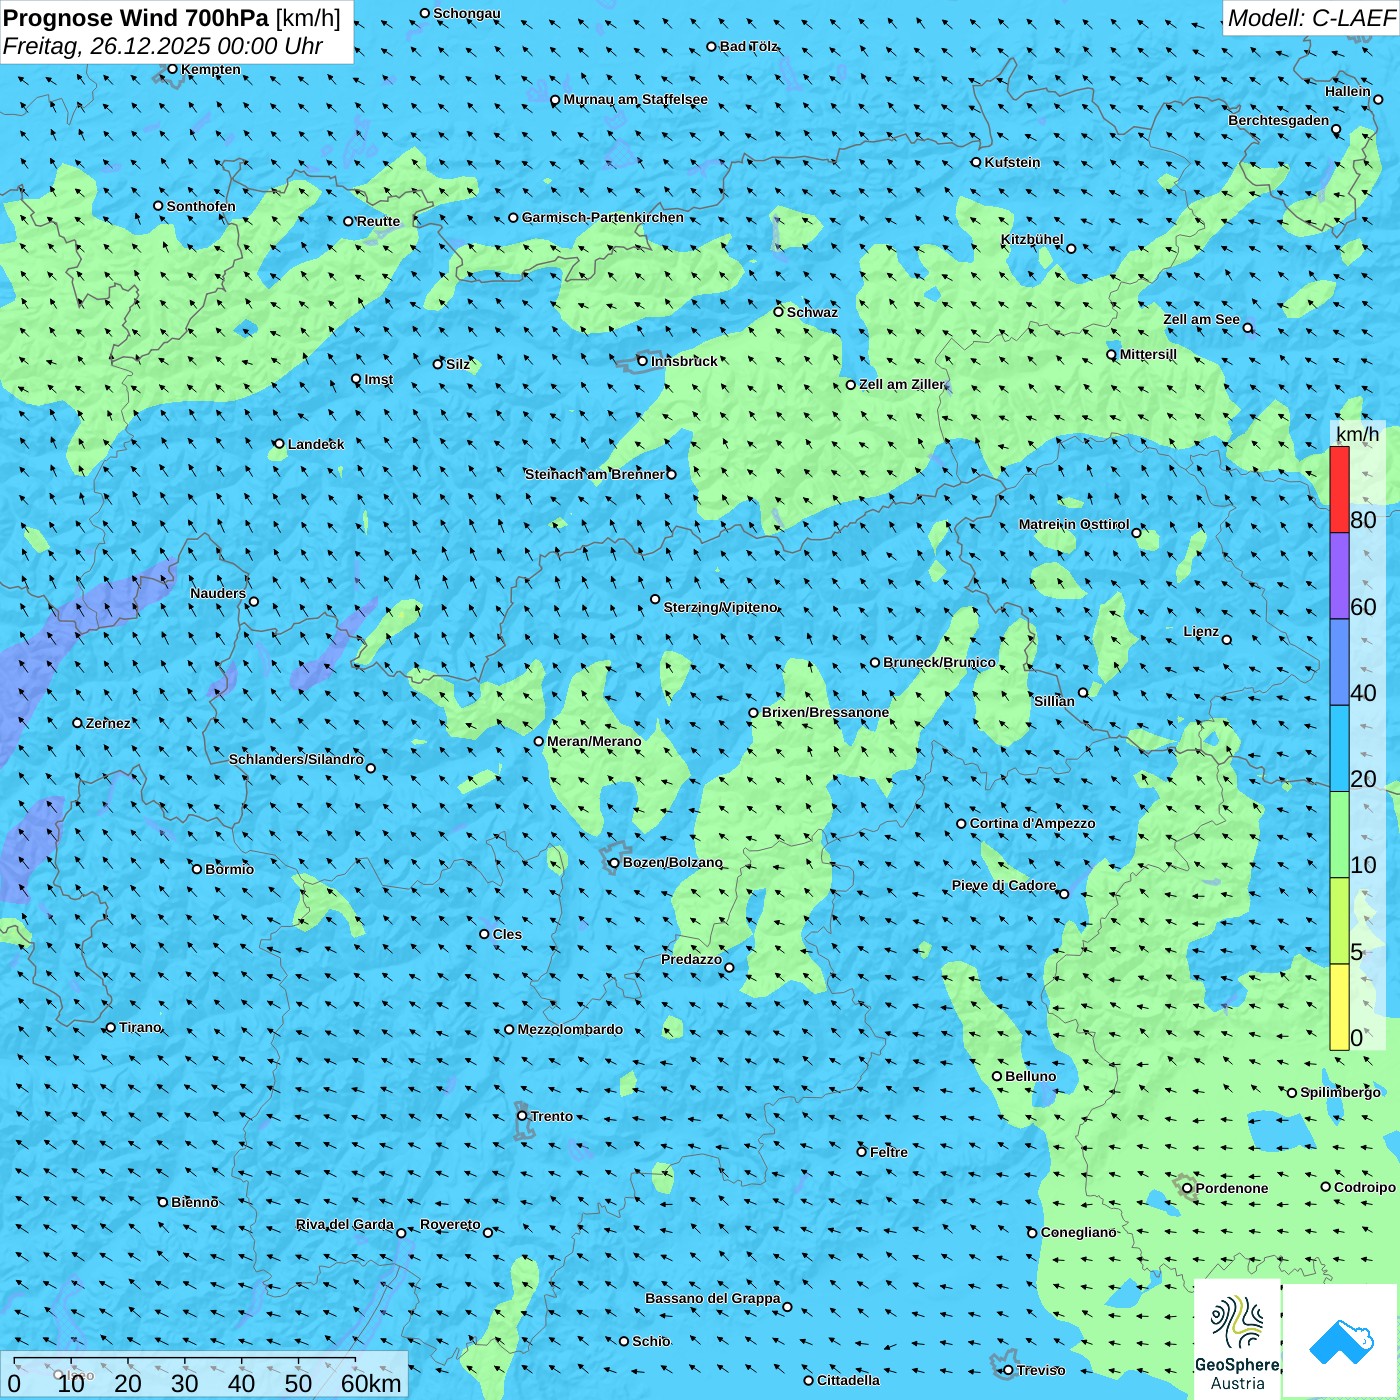The width and height of the screenshot is (1400, 1400).
Task: Click the Pordenone city marker
Action: pyautogui.click(x=1187, y=1188)
